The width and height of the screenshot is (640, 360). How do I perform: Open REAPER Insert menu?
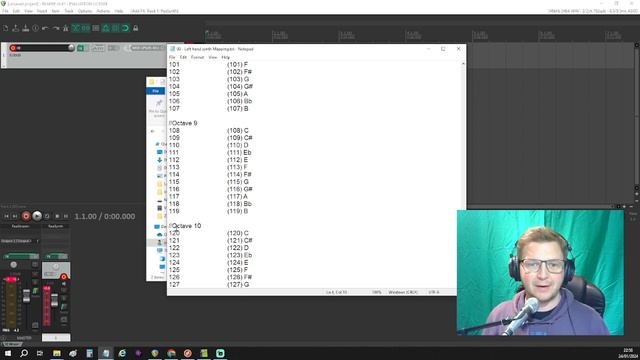pos(42,11)
